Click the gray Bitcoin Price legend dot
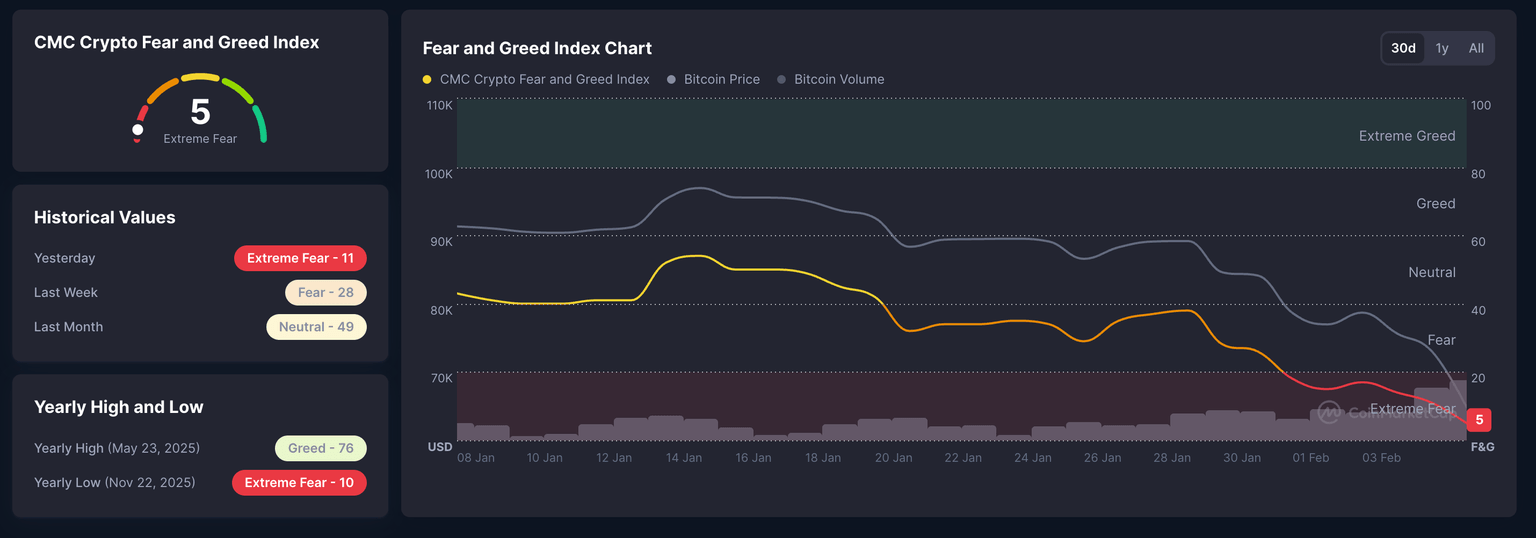This screenshot has height=538, width=1536. click(672, 80)
